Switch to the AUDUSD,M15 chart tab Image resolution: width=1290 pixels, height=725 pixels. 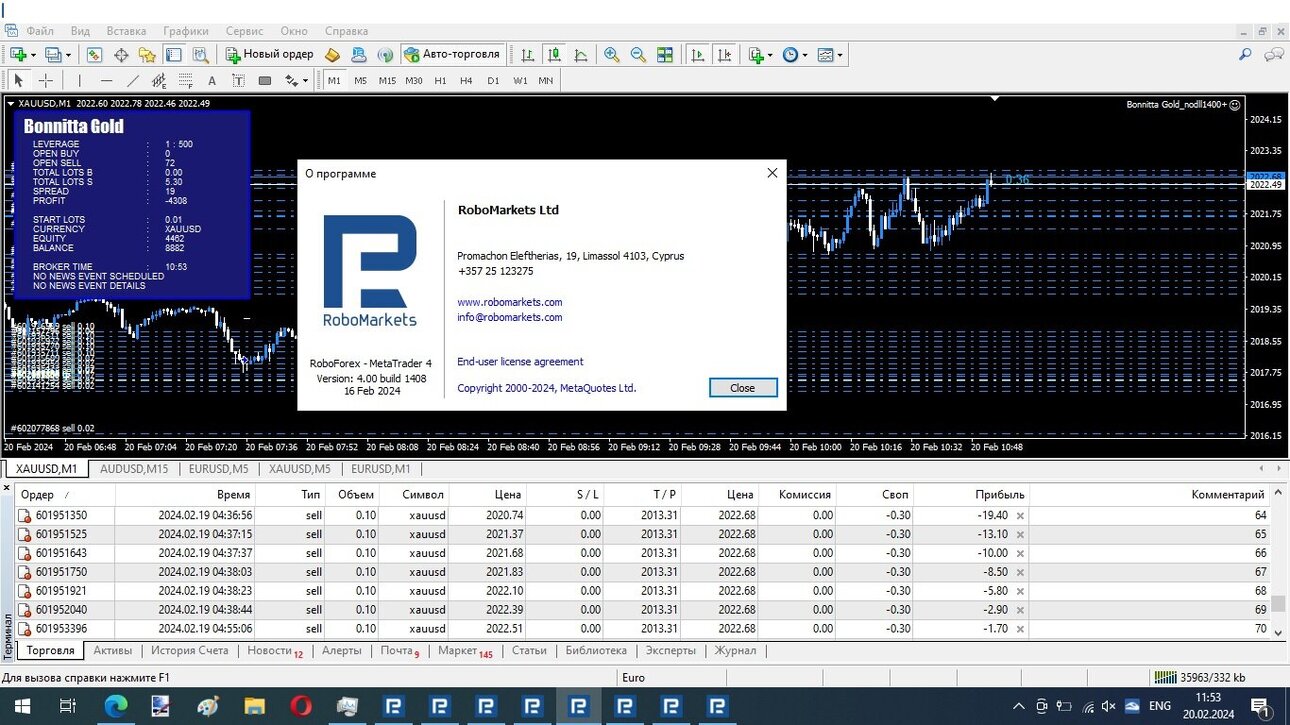134,469
